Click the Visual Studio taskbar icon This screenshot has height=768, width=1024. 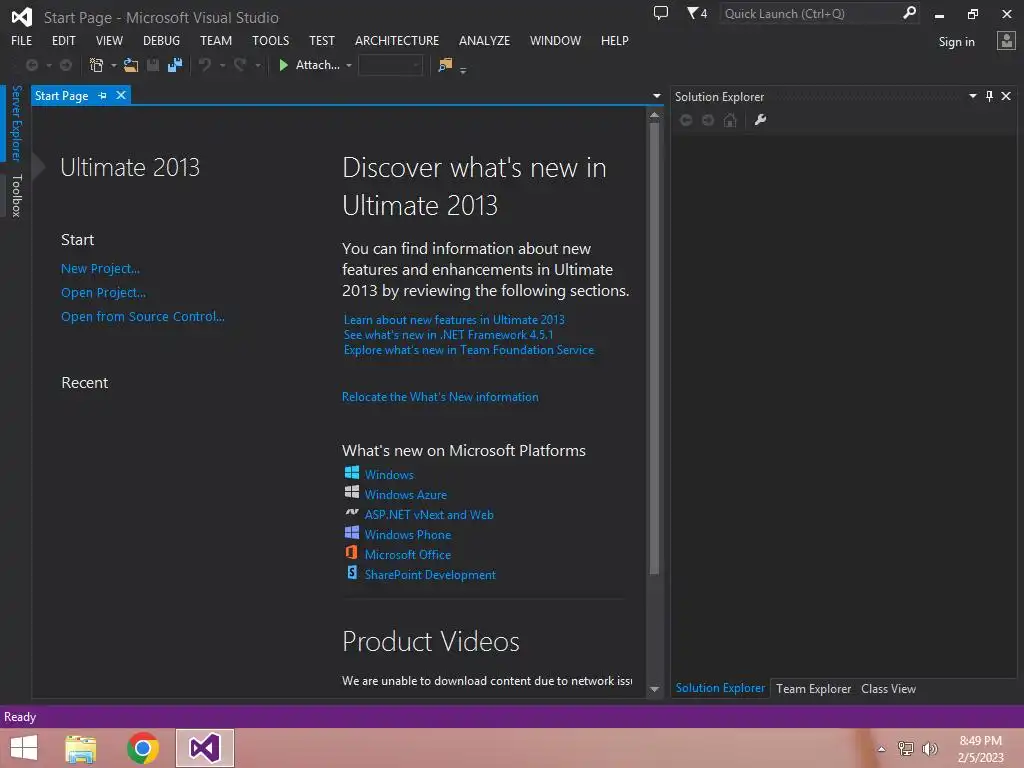[204, 748]
